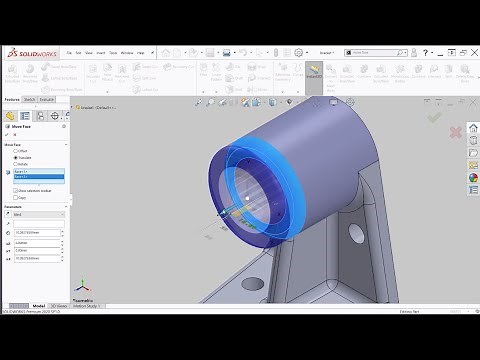
Task: Open the Help menu
Action: 141,53
